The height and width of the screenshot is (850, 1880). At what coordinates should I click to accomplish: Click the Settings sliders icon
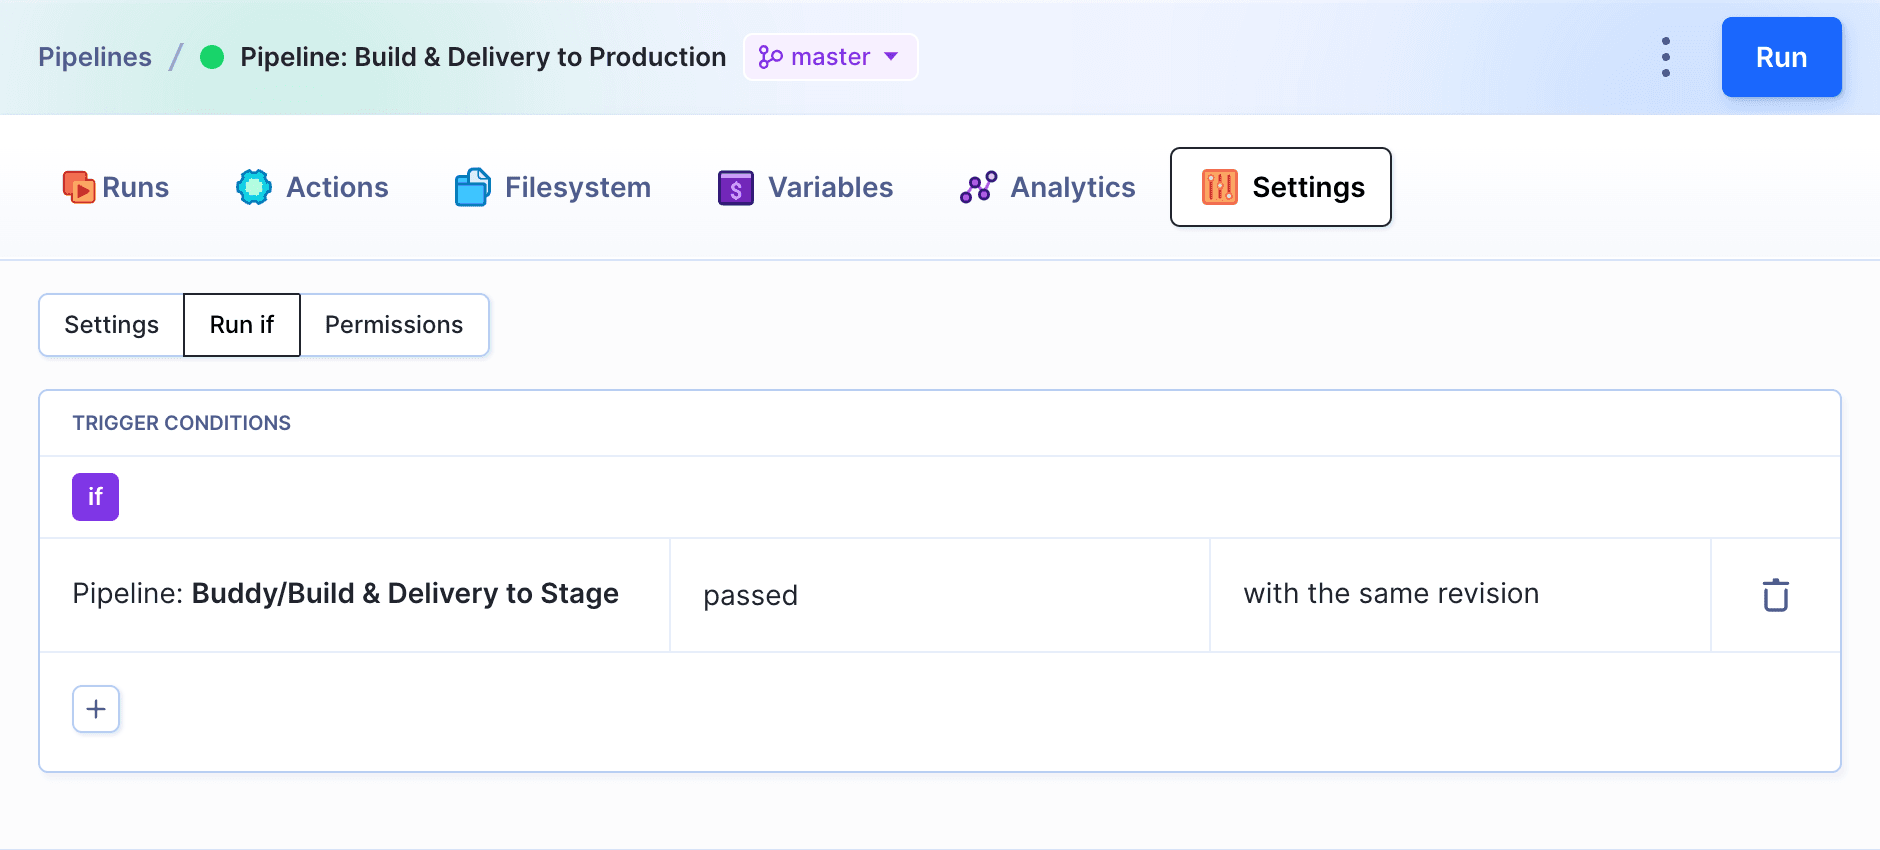pyautogui.click(x=1220, y=187)
